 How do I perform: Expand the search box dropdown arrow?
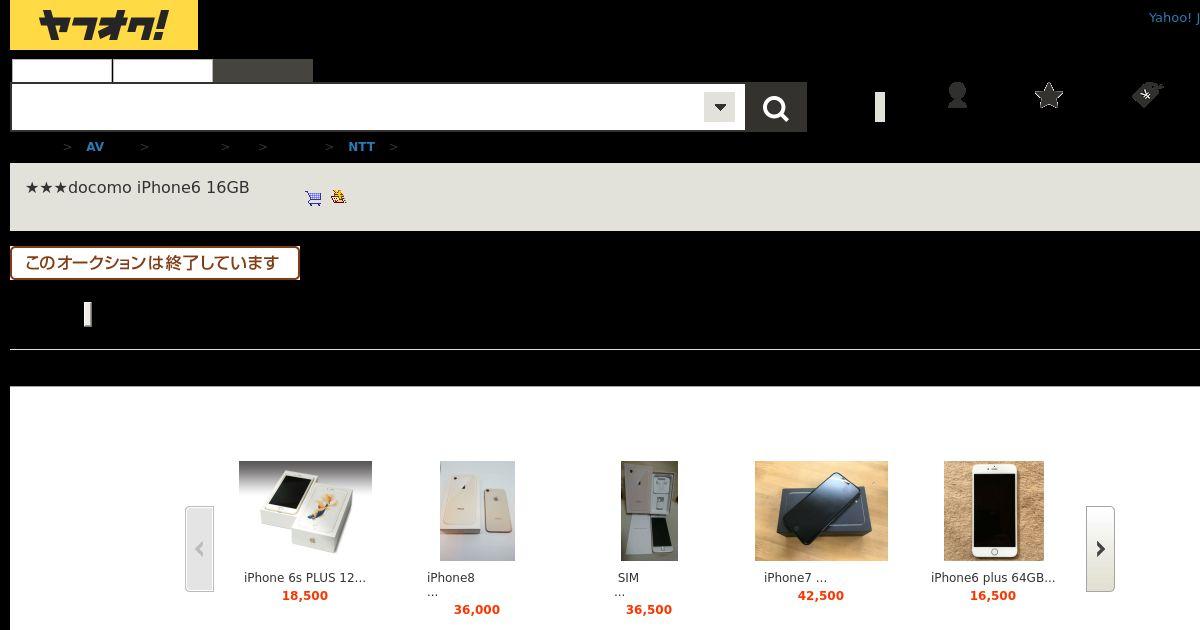click(x=719, y=107)
